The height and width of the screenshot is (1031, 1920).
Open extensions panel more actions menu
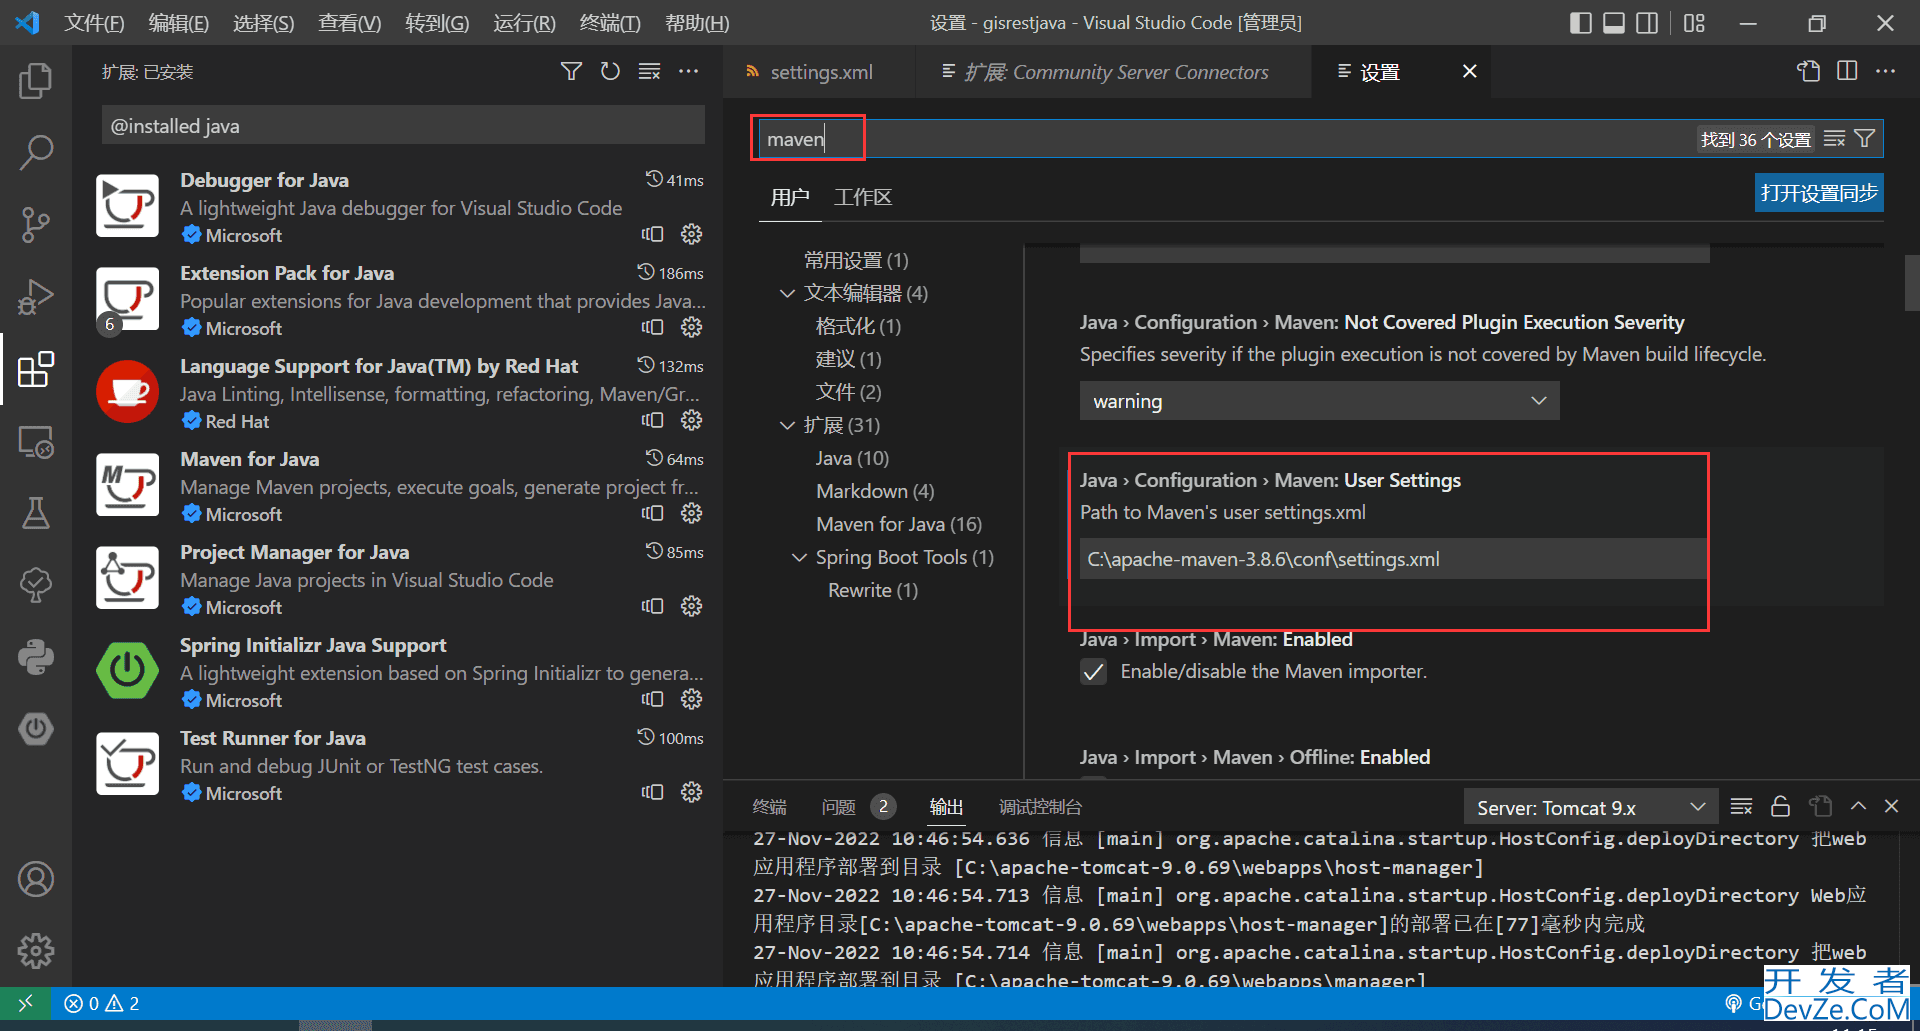point(688,71)
